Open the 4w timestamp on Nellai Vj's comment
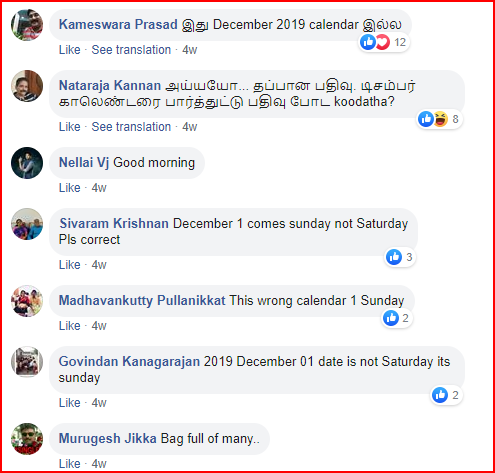 click(99, 188)
